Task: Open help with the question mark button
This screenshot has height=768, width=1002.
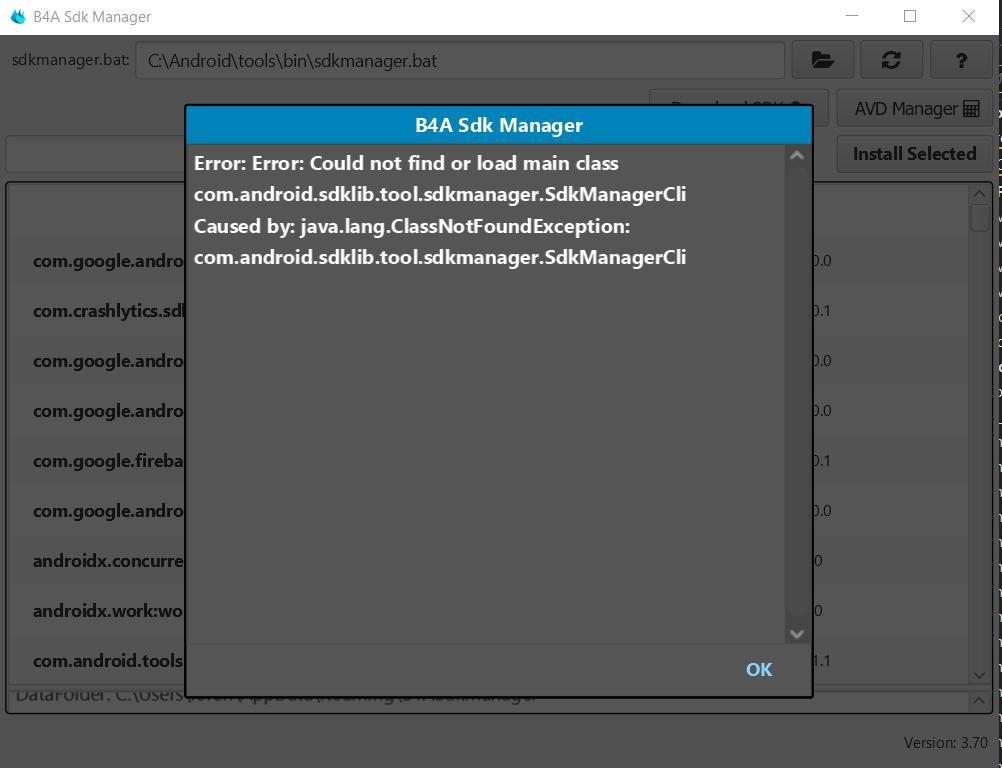Action: click(960, 60)
